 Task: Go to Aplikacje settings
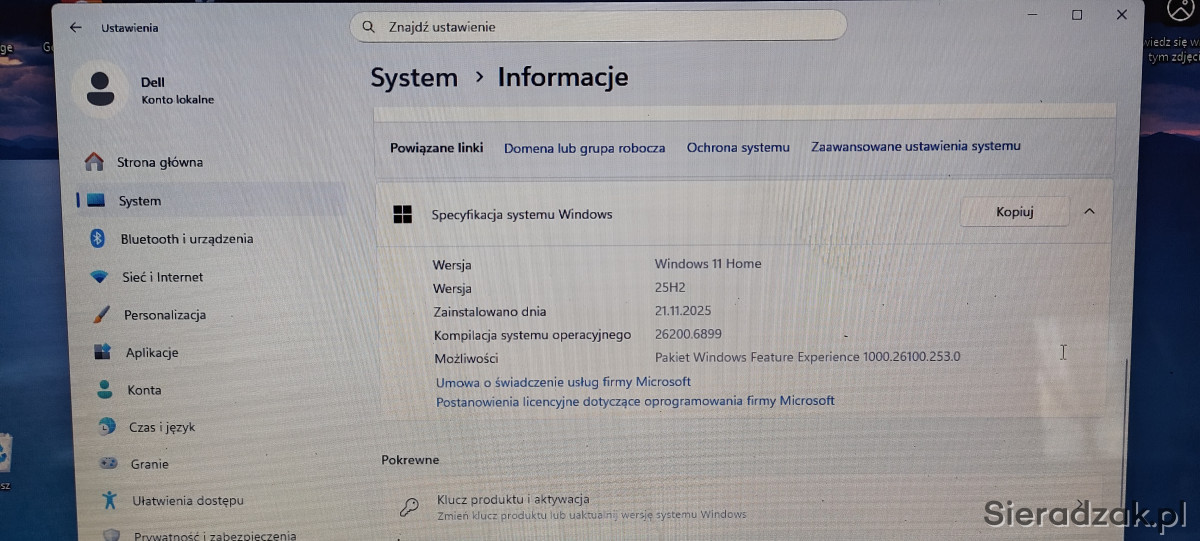[151, 352]
